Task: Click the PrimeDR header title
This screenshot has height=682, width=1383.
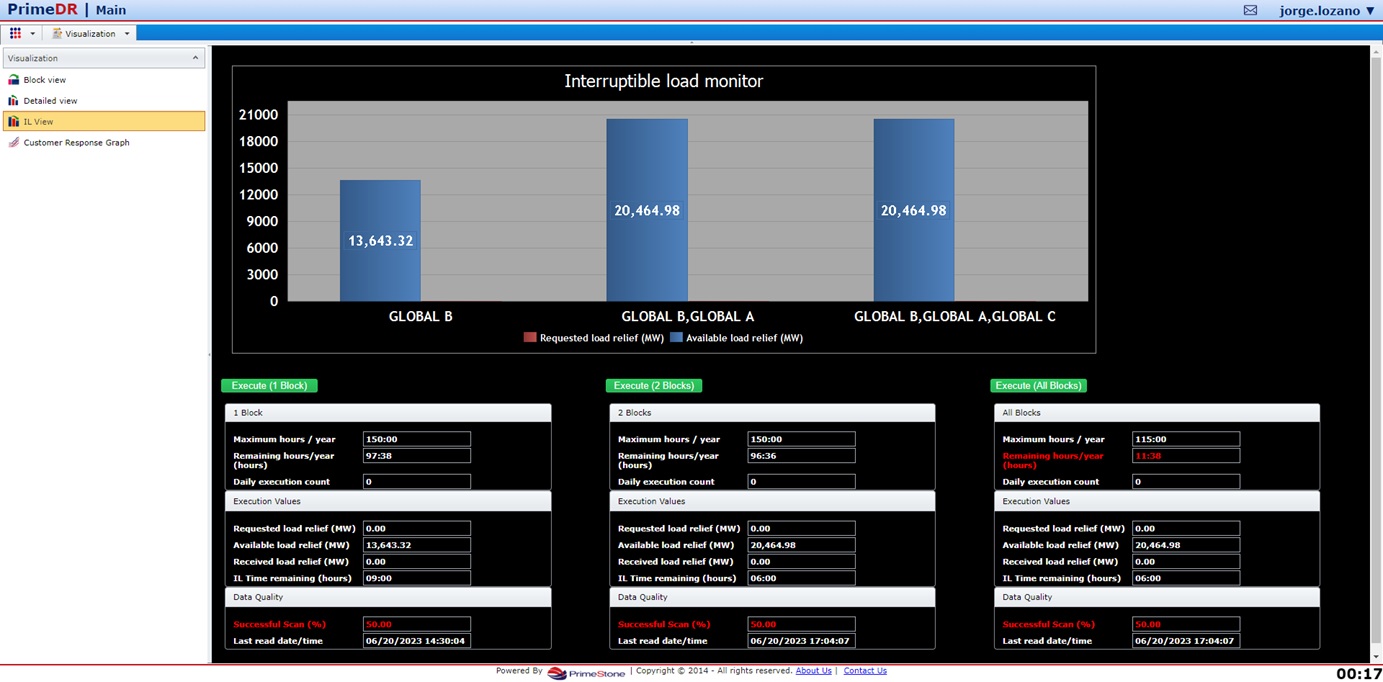Action: pyautogui.click(x=40, y=9)
